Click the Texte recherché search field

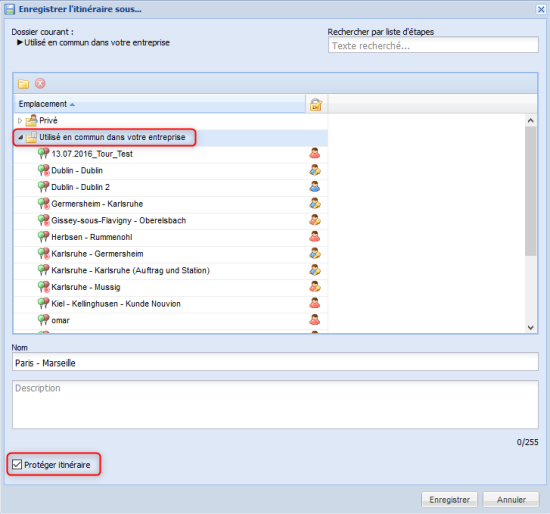coord(433,45)
